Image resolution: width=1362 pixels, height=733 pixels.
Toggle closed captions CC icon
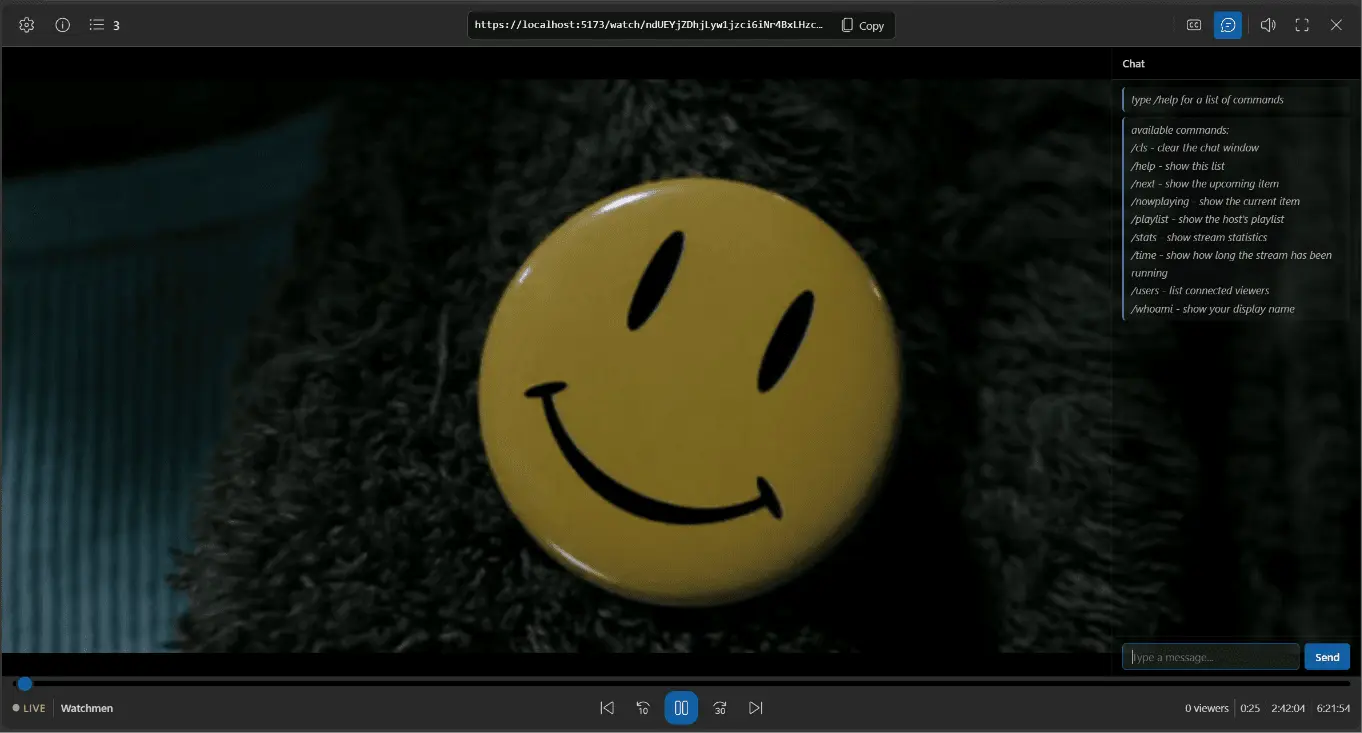[x=1194, y=25]
